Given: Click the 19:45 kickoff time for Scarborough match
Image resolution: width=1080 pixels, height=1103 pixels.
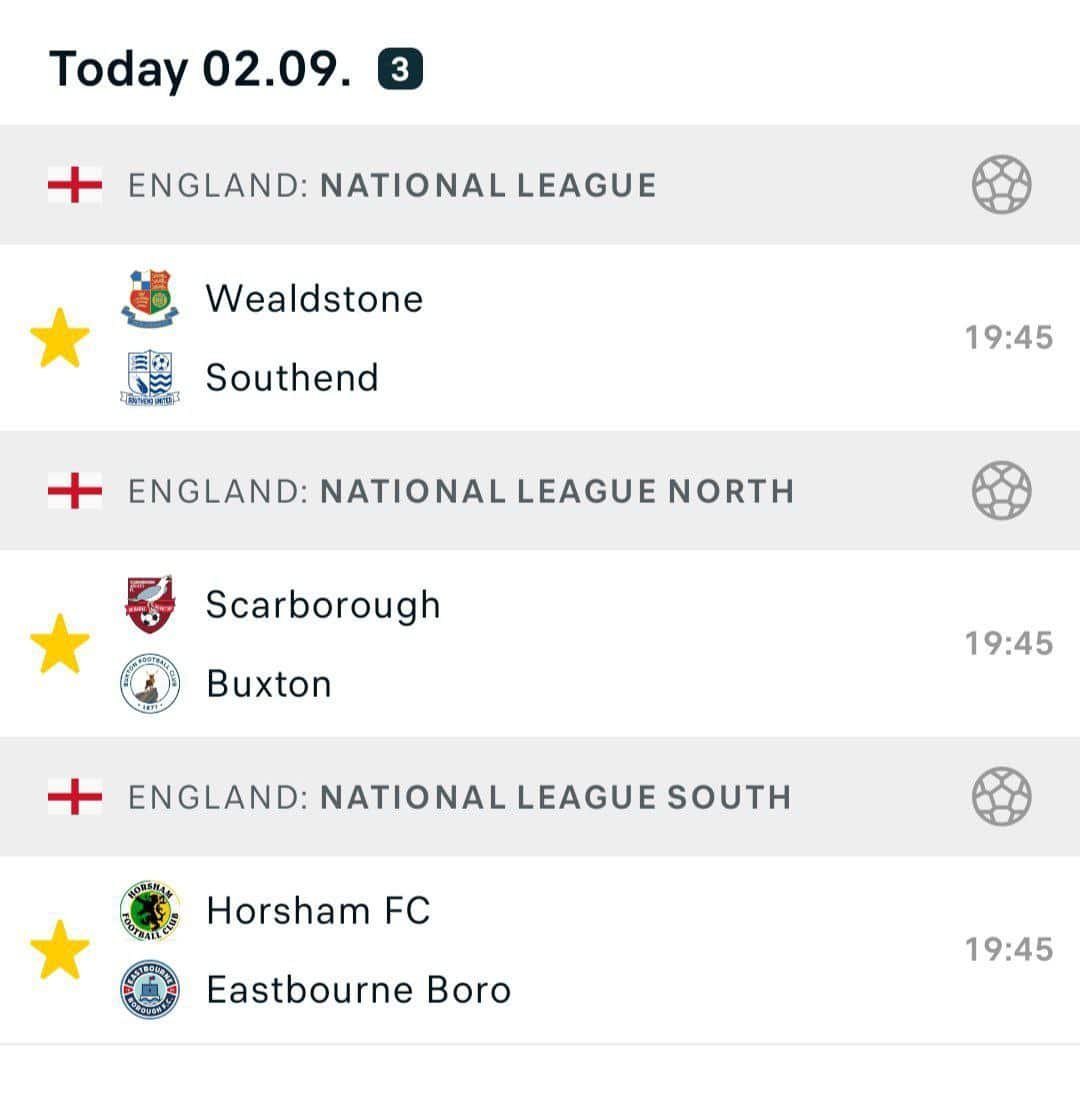Looking at the screenshot, I should point(1009,644).
